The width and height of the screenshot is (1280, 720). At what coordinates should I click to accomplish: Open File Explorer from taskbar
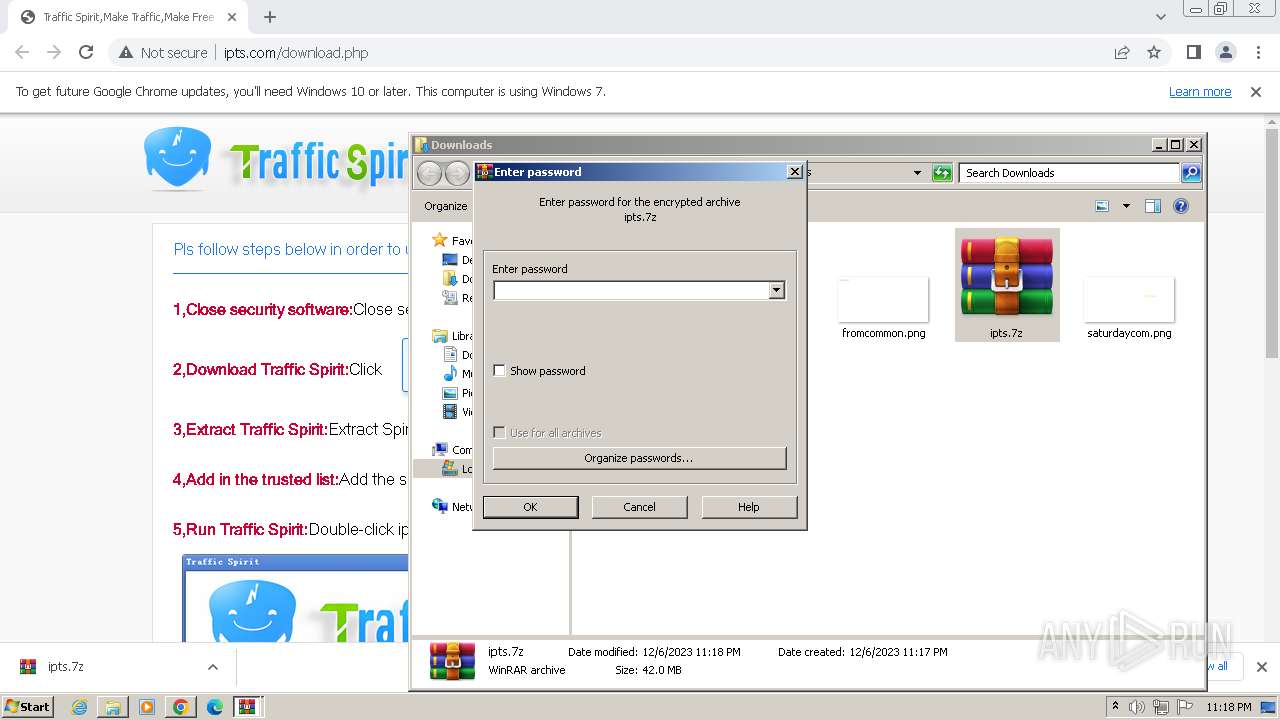[x=113, y=707]
